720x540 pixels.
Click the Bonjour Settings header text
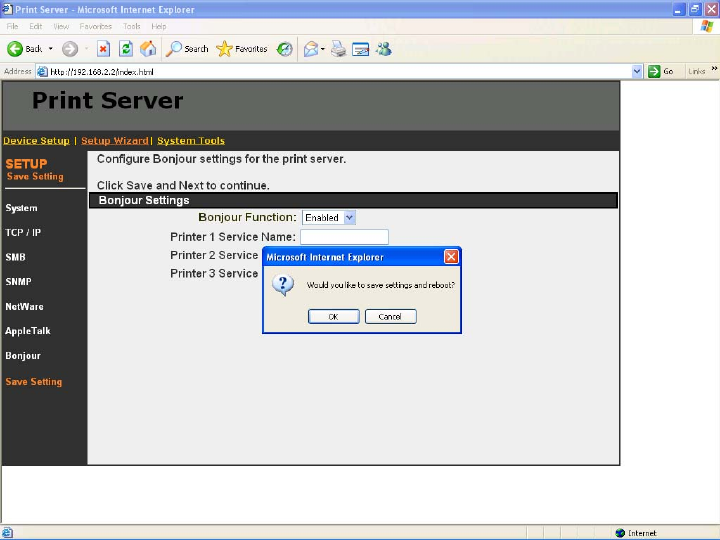click(144, 200)
